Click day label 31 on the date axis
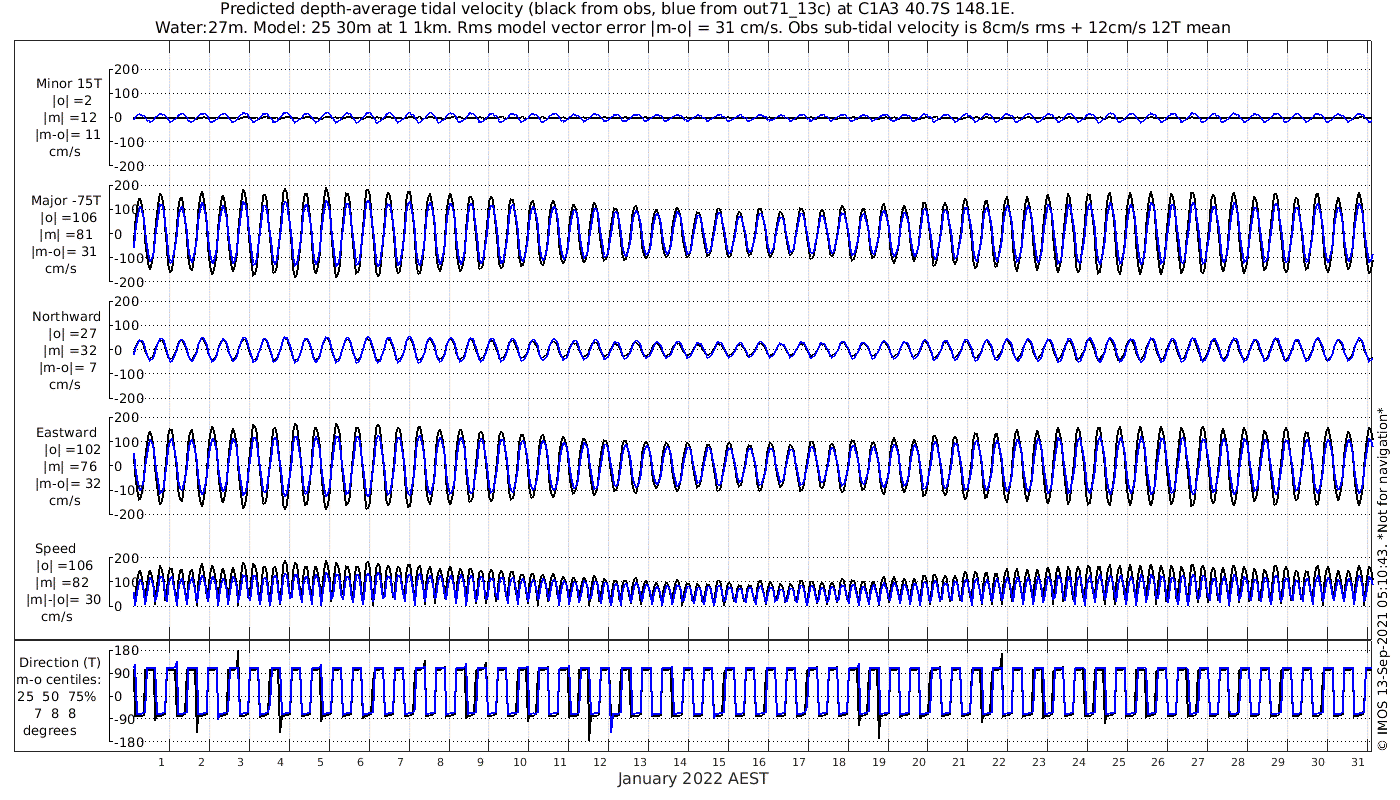This screenshot has height=800, width=1400. pos(1357,762)
